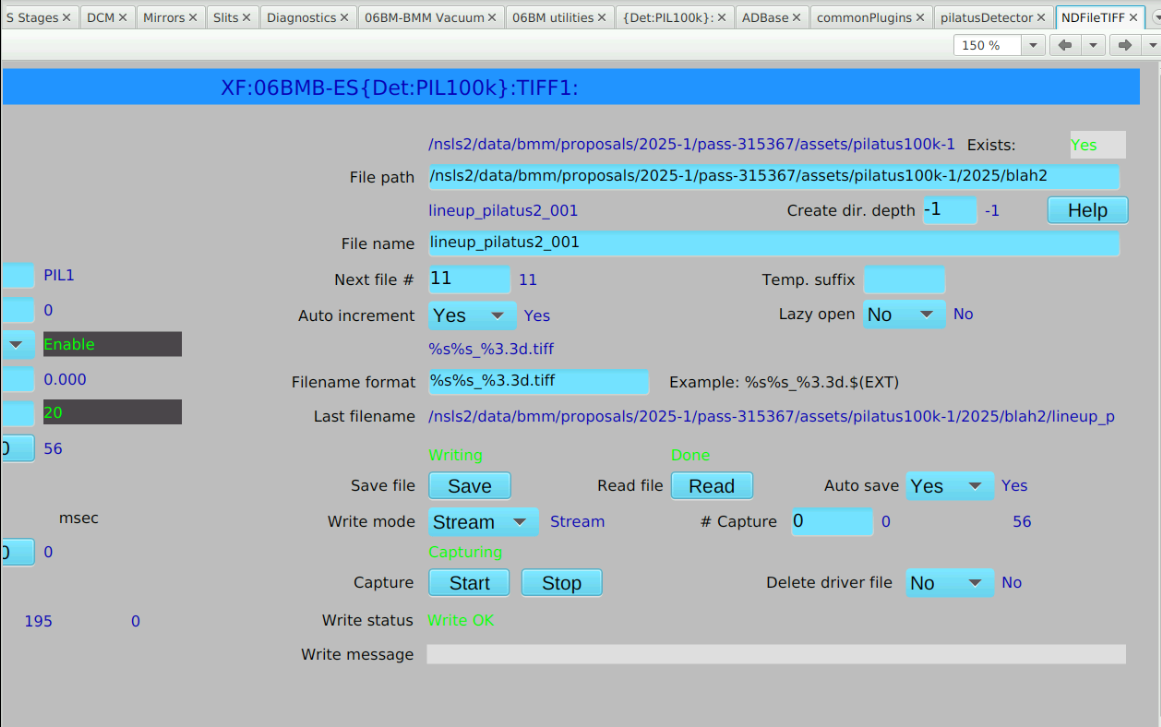Click the green 'Enable' readback

pyautogui.click(x=112, y=344)
